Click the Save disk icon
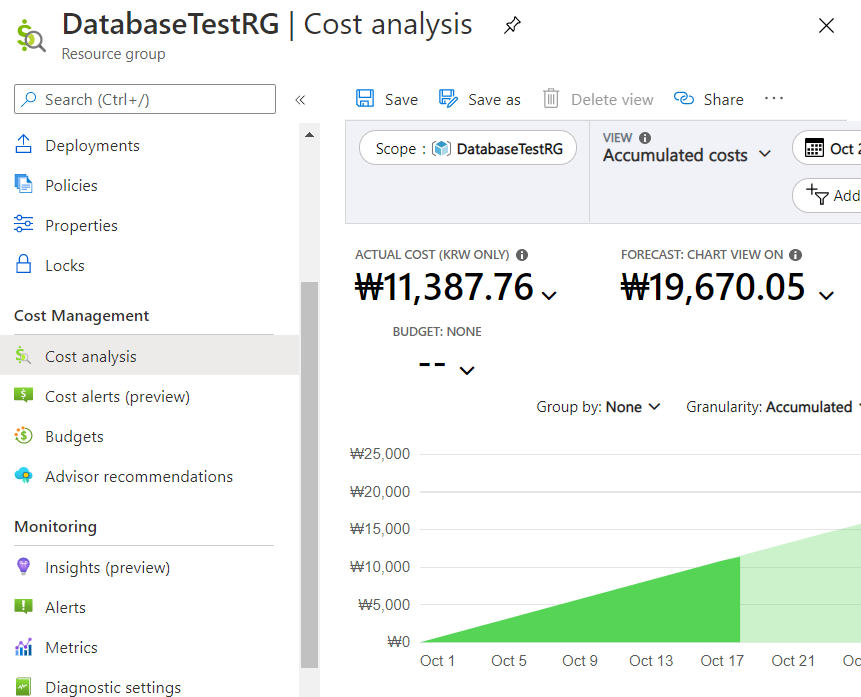This screenshot has width=861, height=697. pyautogui.click(x=365, y=98)
